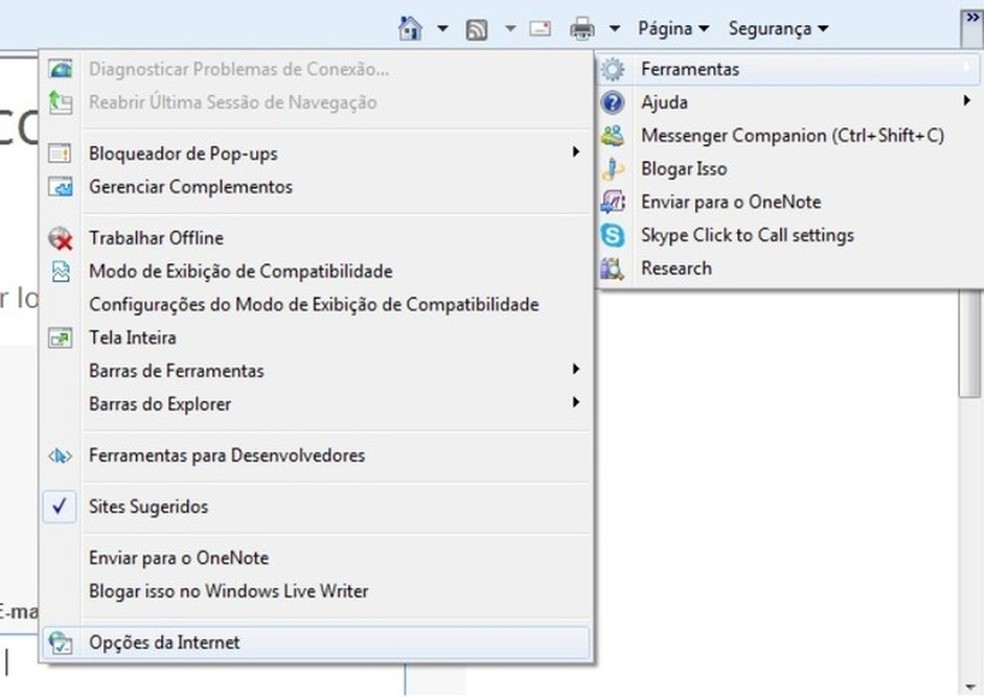
Task: Click the Ajuda question mark icon
Action: pos(612,102)
